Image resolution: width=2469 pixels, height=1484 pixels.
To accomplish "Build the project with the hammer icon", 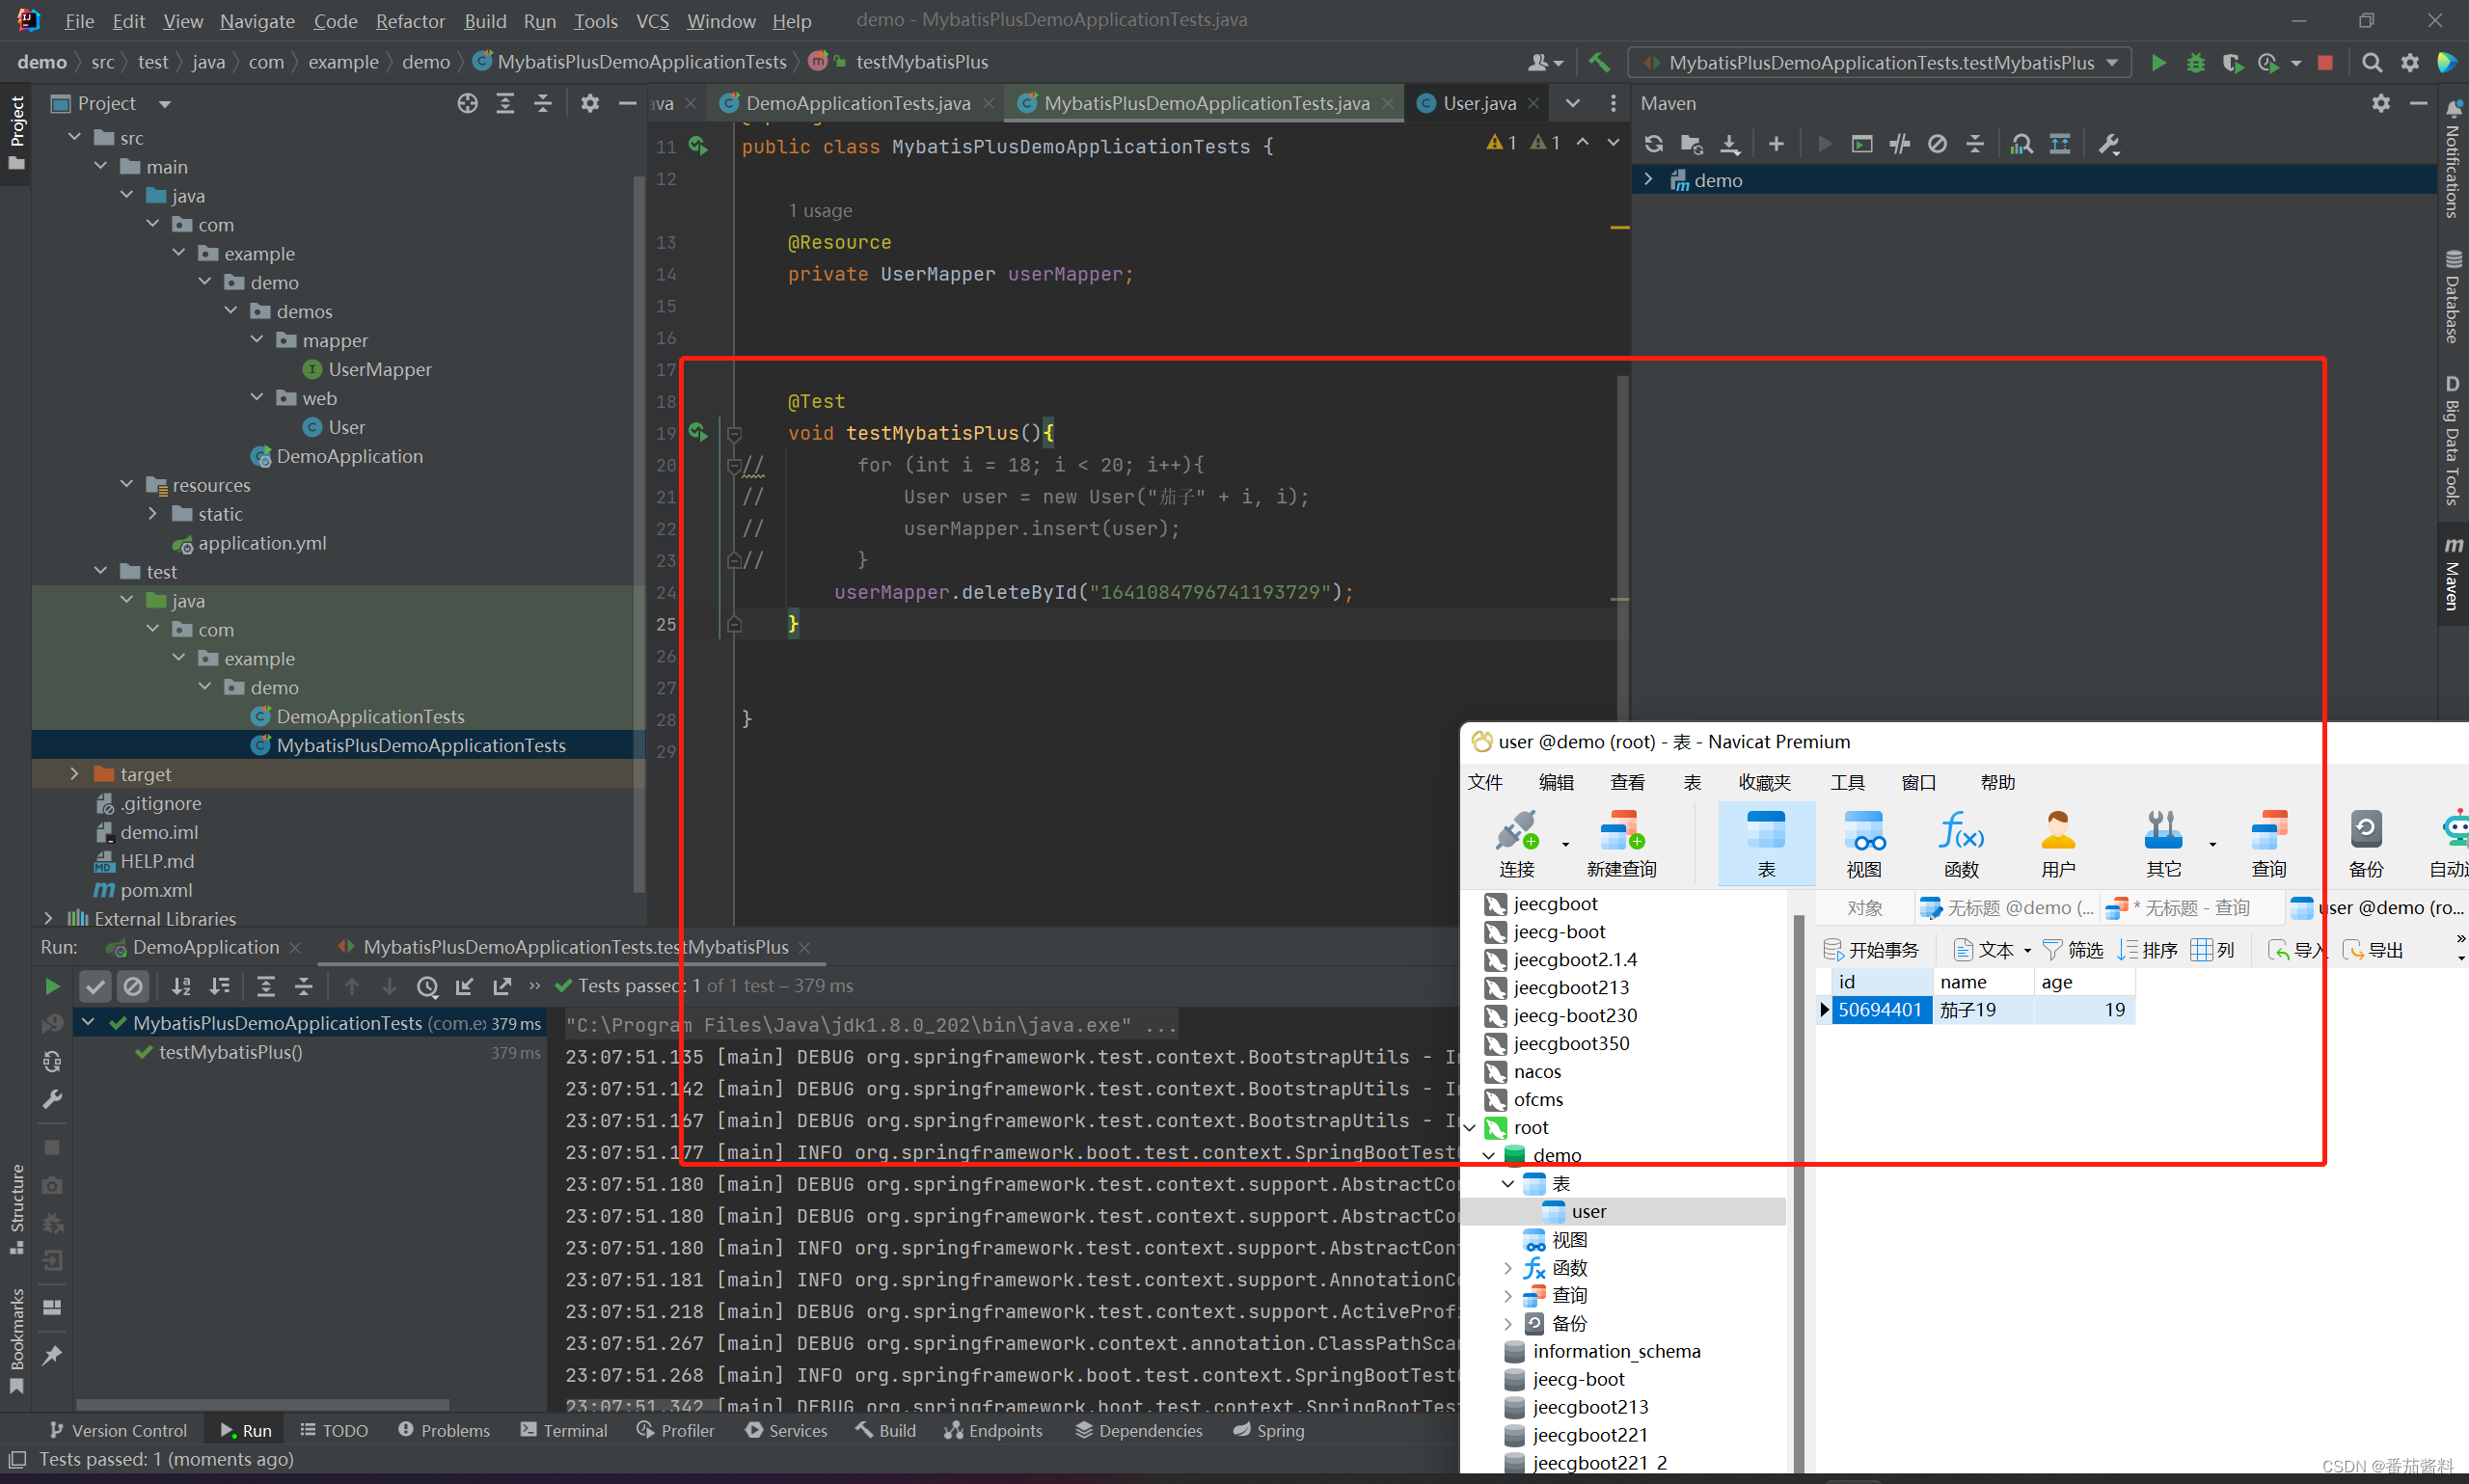I will (x=1599, y=63).
